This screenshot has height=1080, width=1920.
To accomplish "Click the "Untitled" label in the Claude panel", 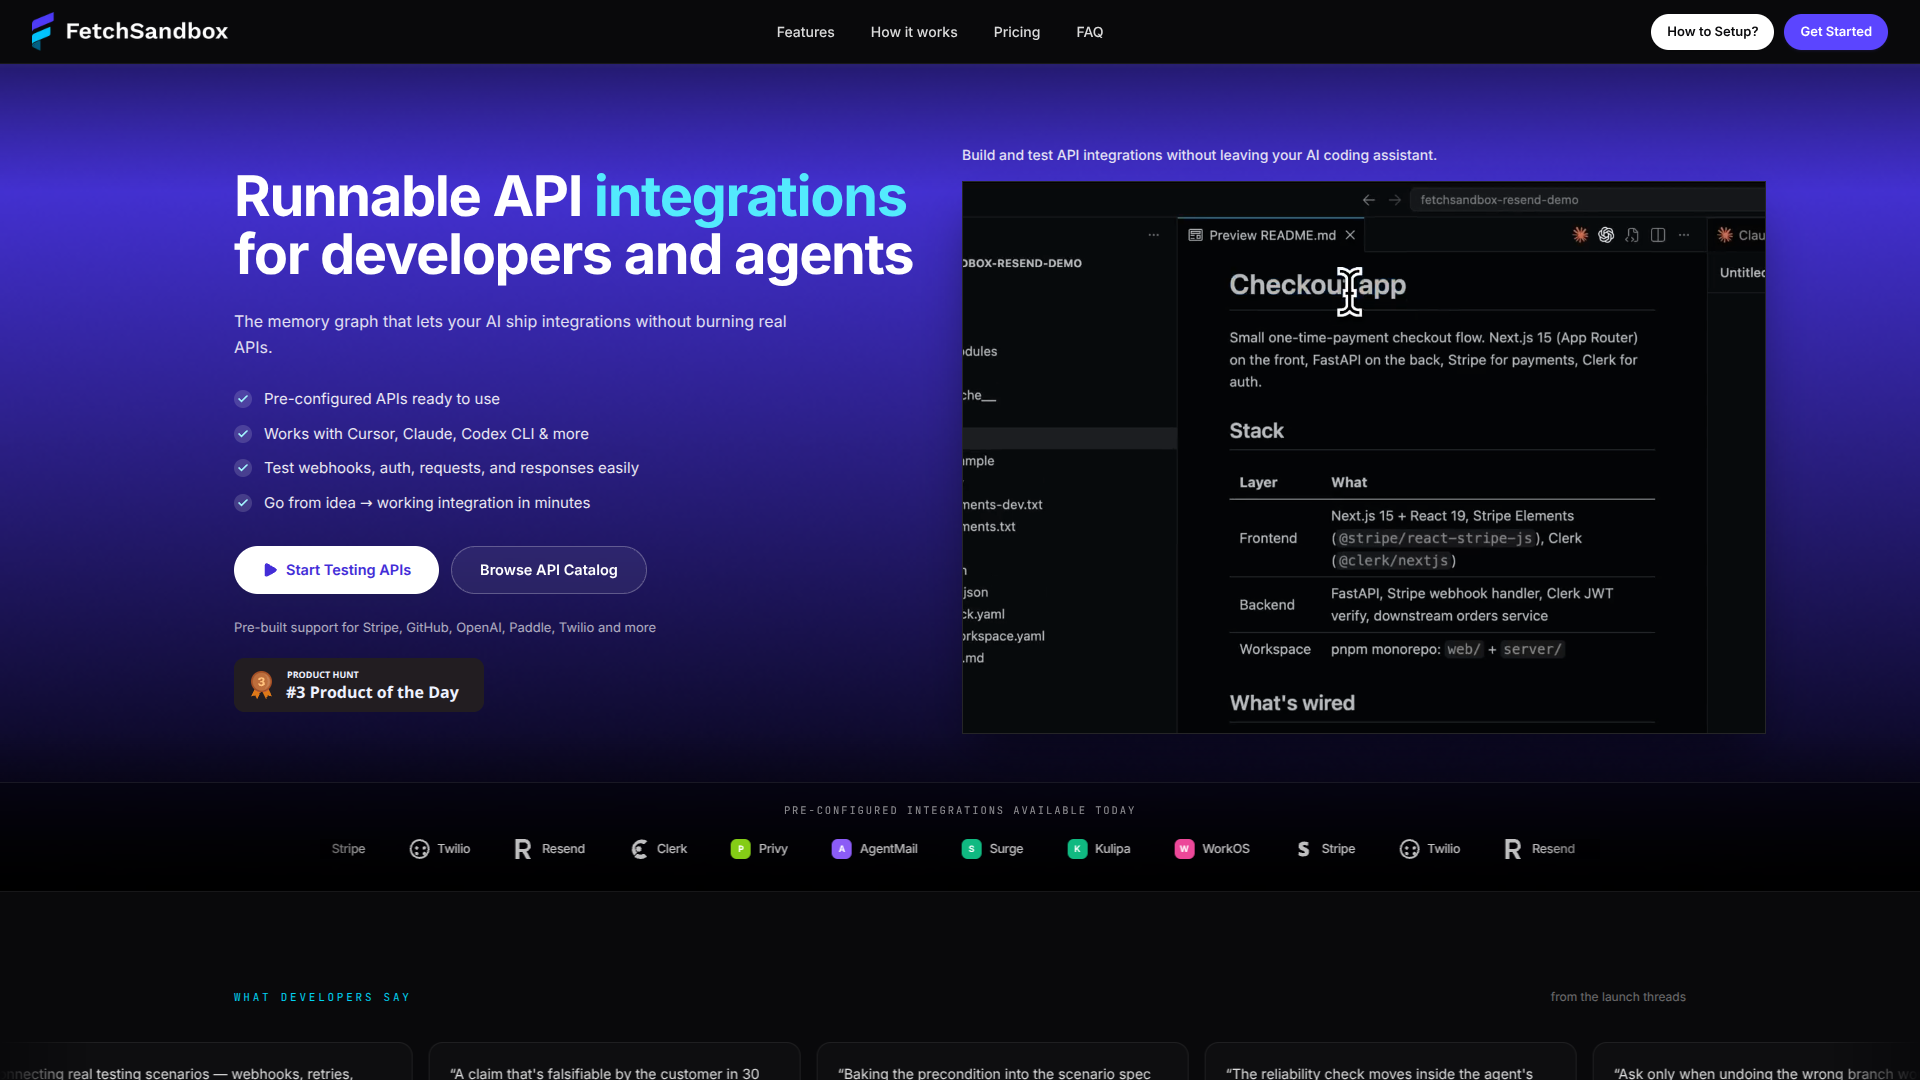I will [x=1742, y=272].
